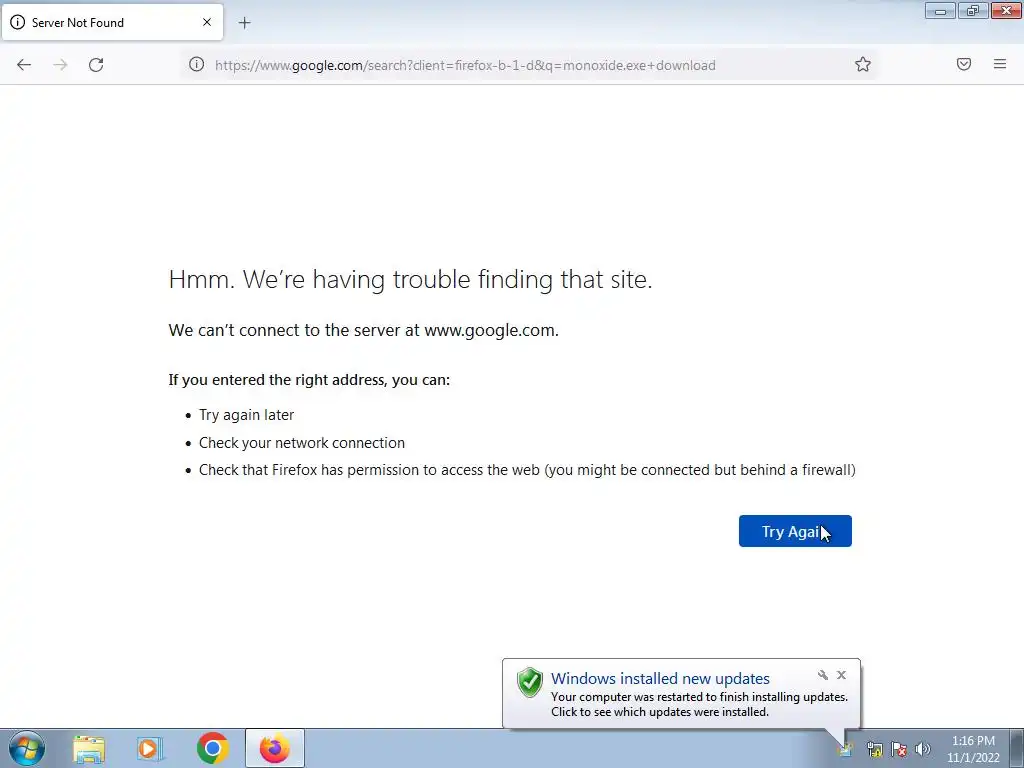Close the Server Not Found tab

(207, 22)
